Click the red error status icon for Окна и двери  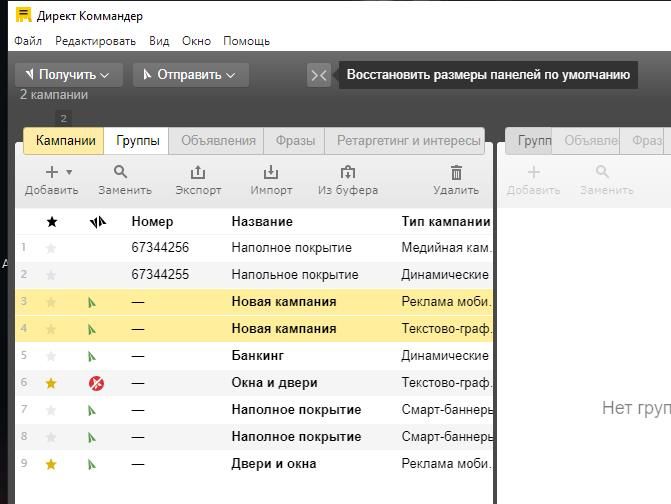pos(96,383)
